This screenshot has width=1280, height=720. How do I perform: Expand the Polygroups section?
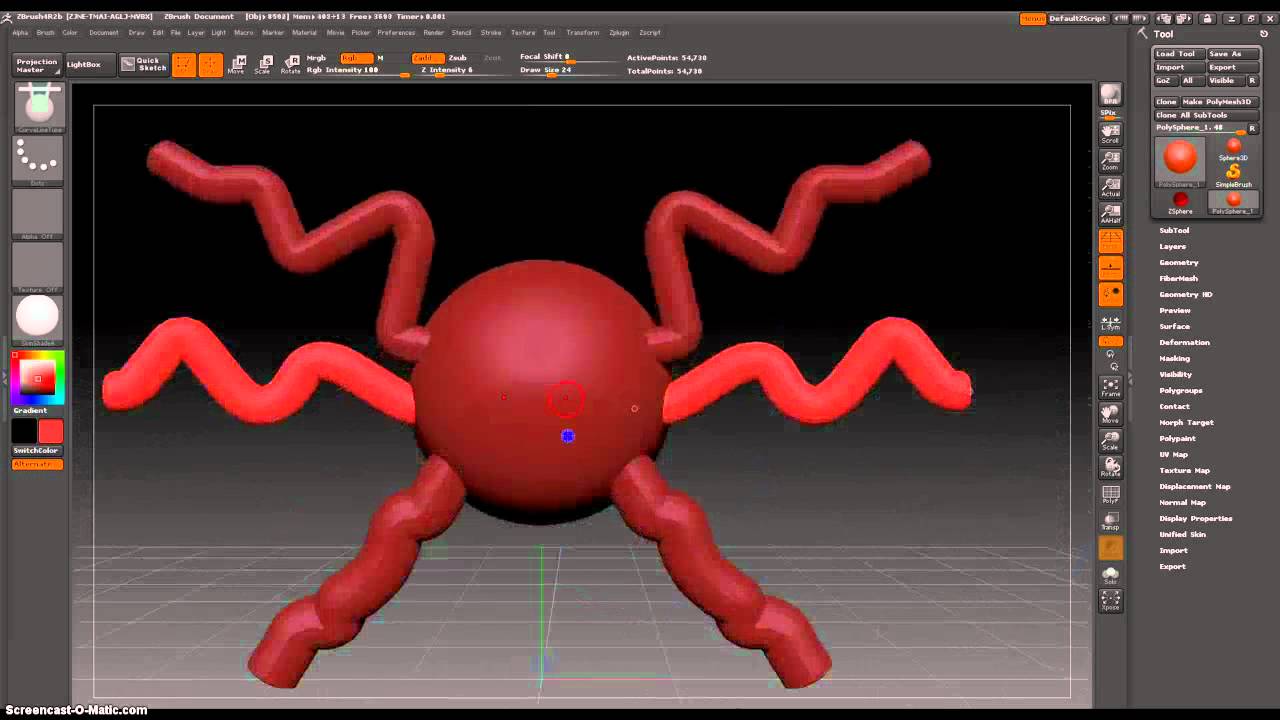point(1180,390)
